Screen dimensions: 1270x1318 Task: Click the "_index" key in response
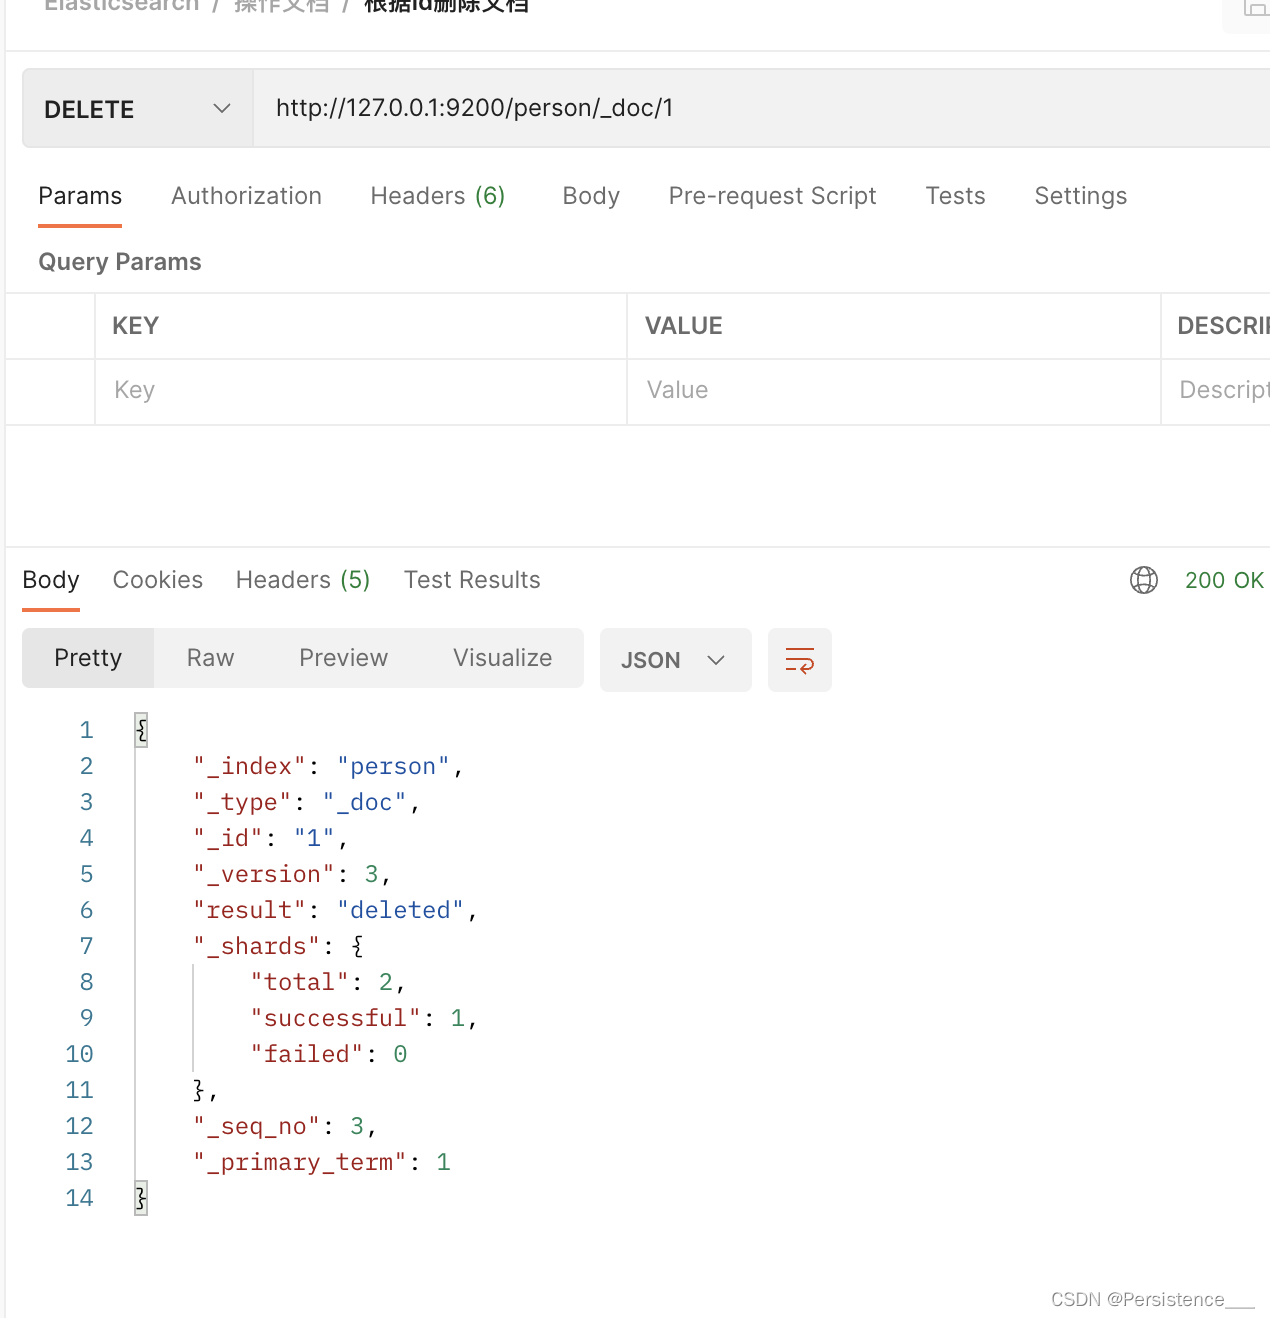click(249, 767)
